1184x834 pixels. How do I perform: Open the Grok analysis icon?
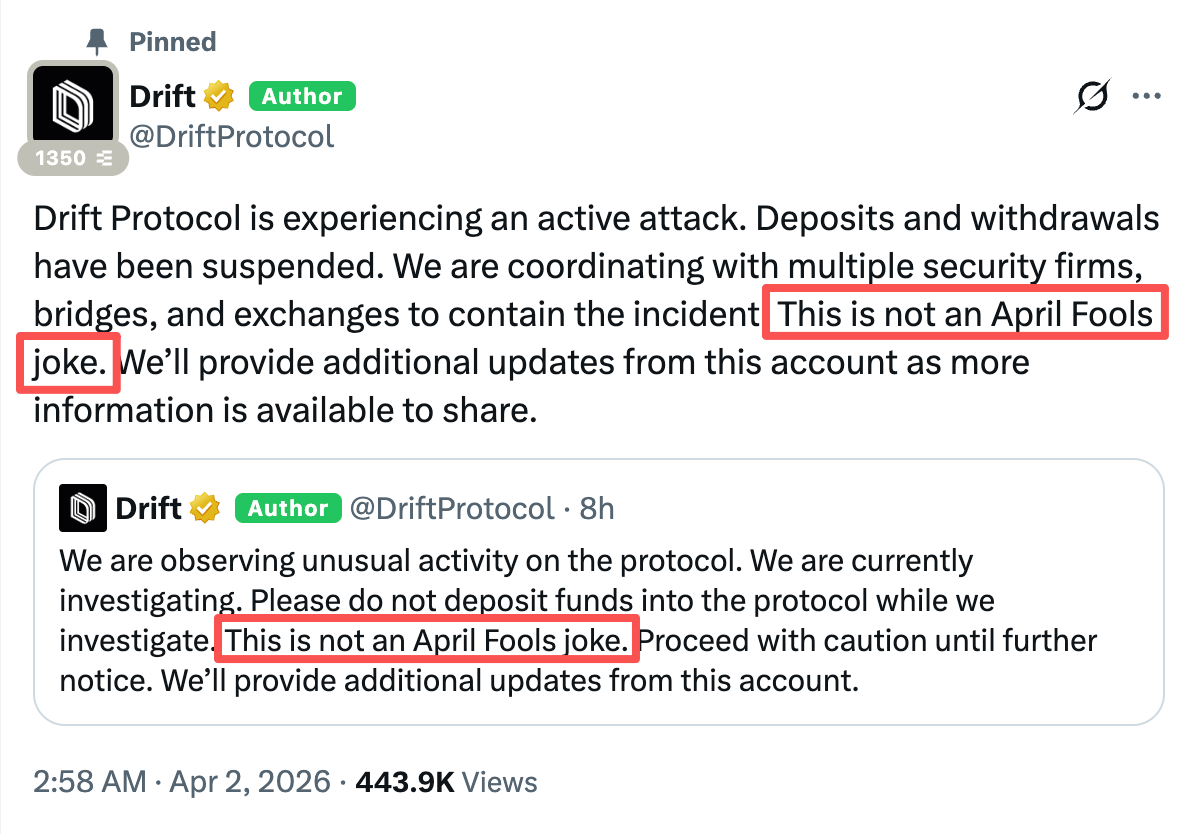pyautogui.click(x=1094, y=96)
